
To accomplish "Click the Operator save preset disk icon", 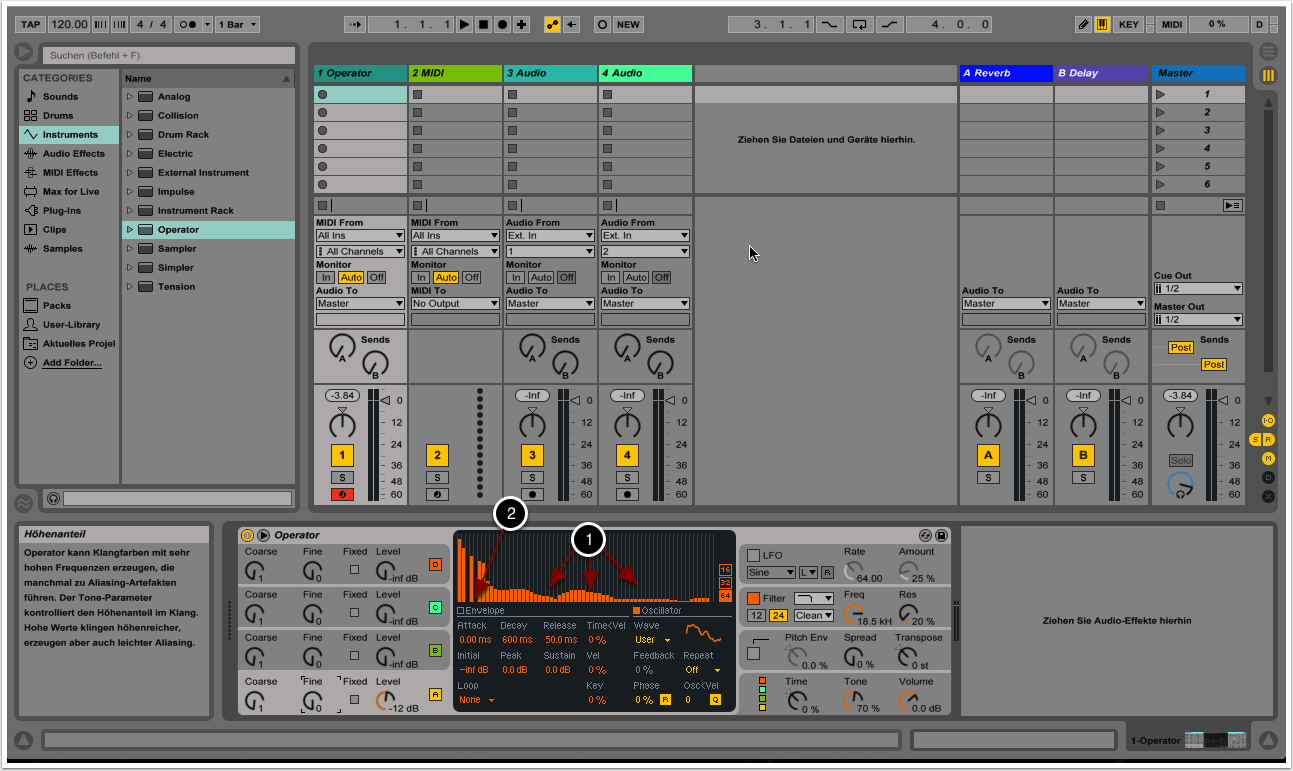I will click(x=941, y=536).
